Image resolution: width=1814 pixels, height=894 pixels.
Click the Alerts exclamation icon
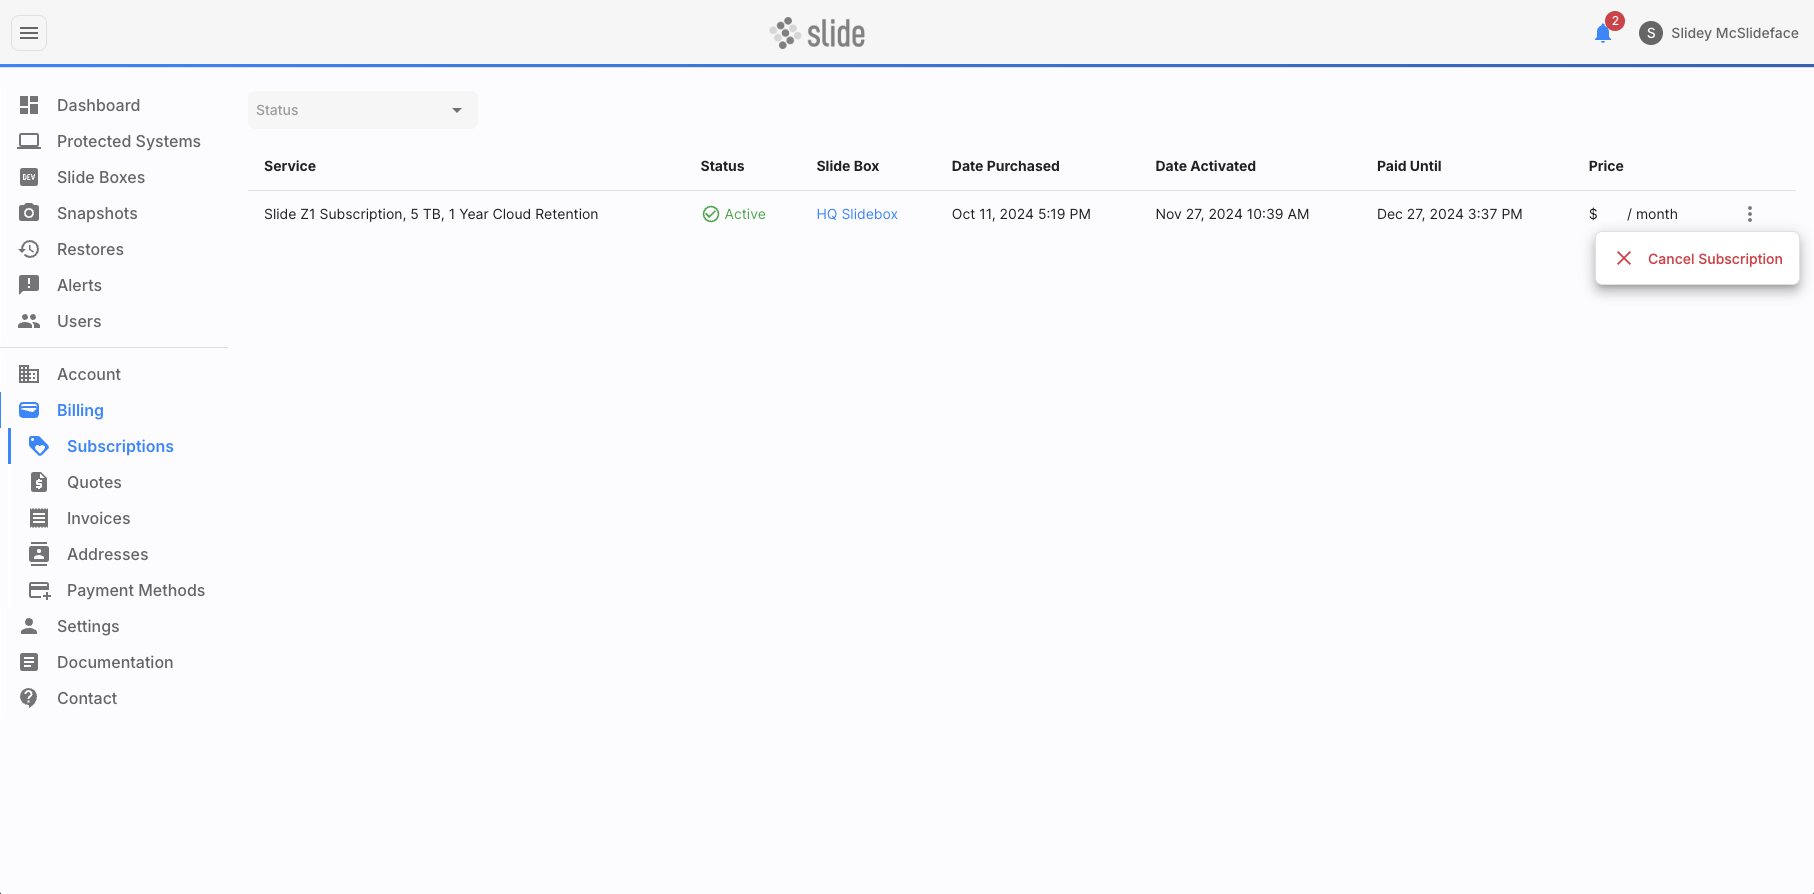point(29,285)
